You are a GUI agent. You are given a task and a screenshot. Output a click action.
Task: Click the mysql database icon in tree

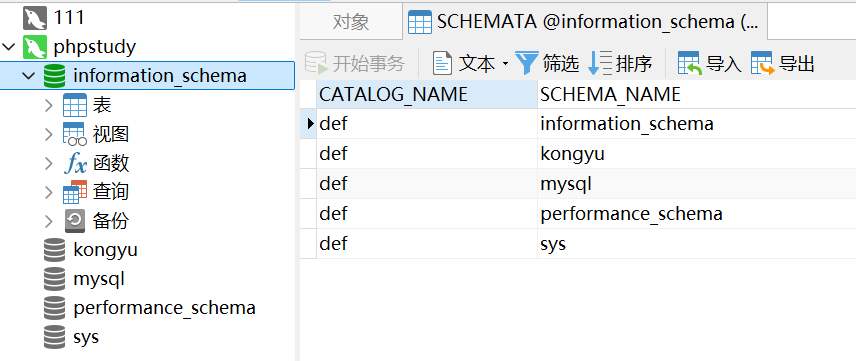coord(54,279)
